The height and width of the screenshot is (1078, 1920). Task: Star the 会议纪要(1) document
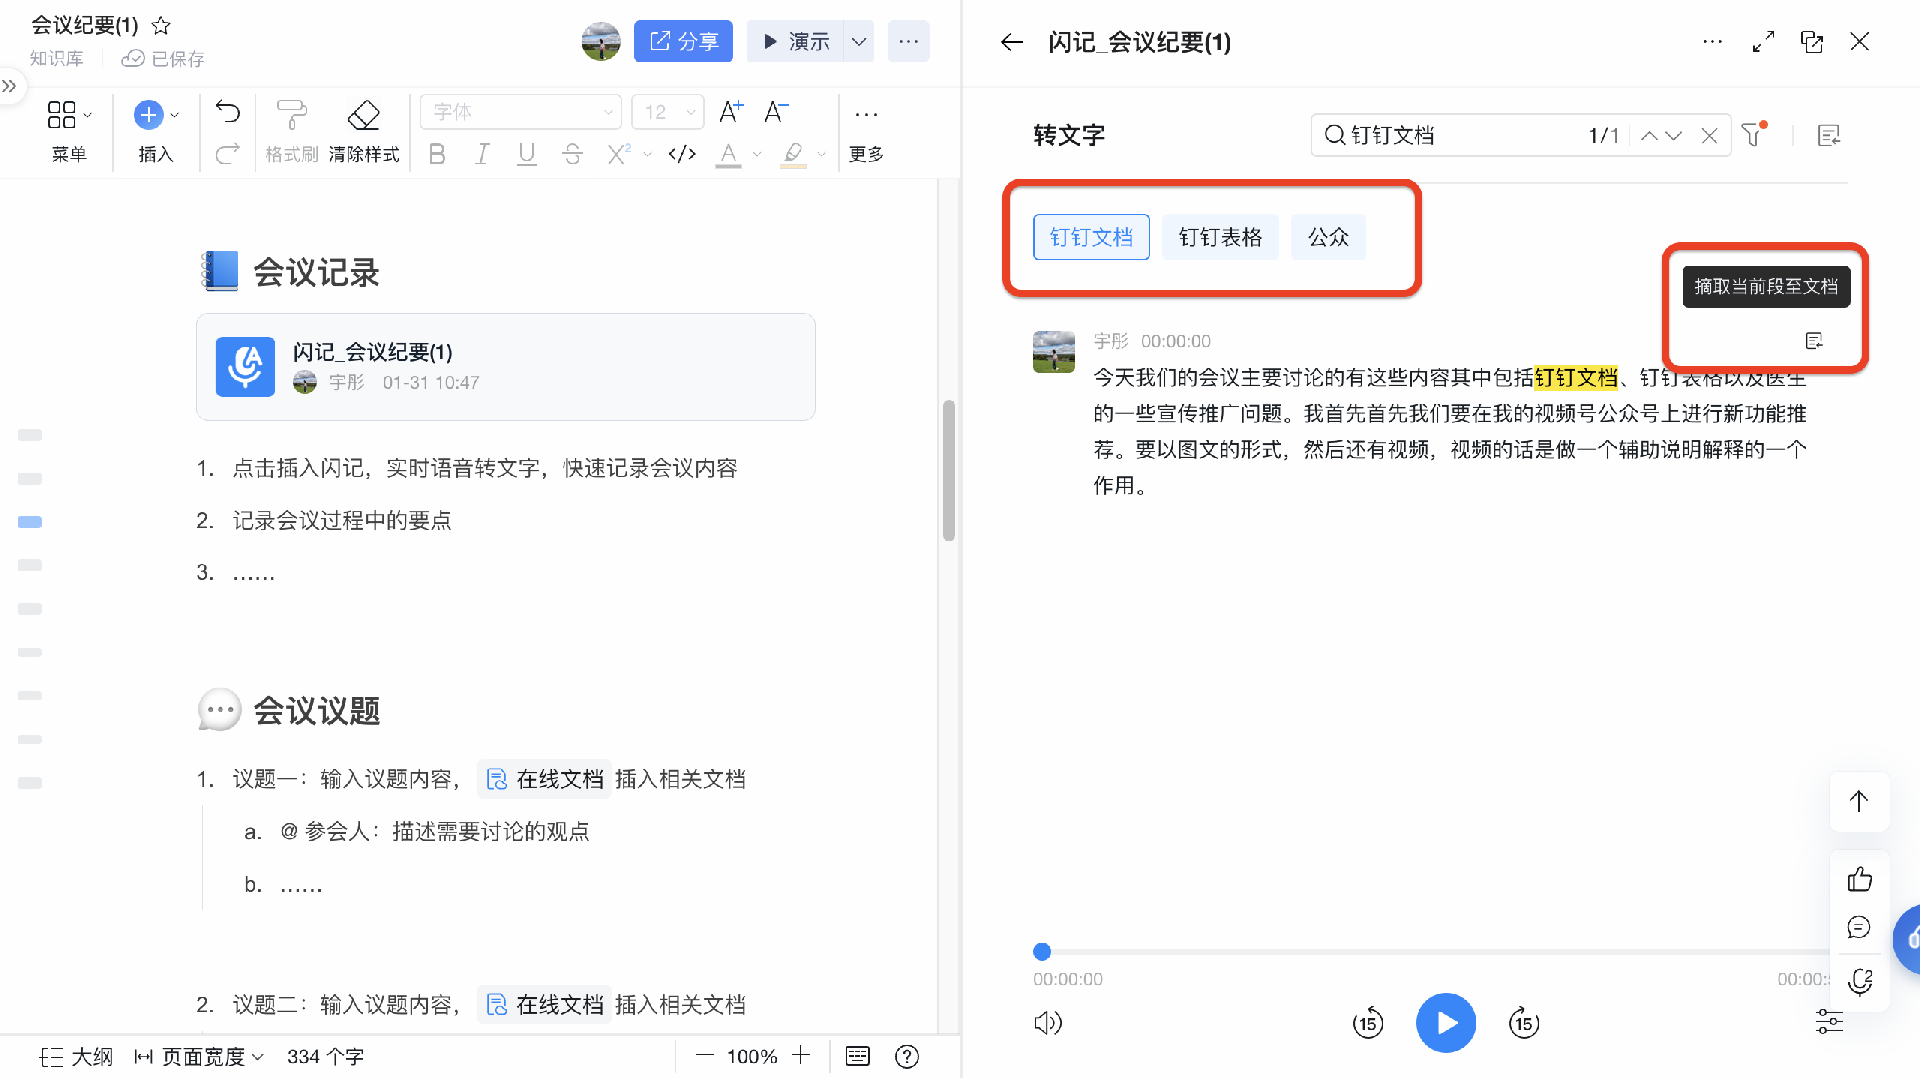(161, 26)
